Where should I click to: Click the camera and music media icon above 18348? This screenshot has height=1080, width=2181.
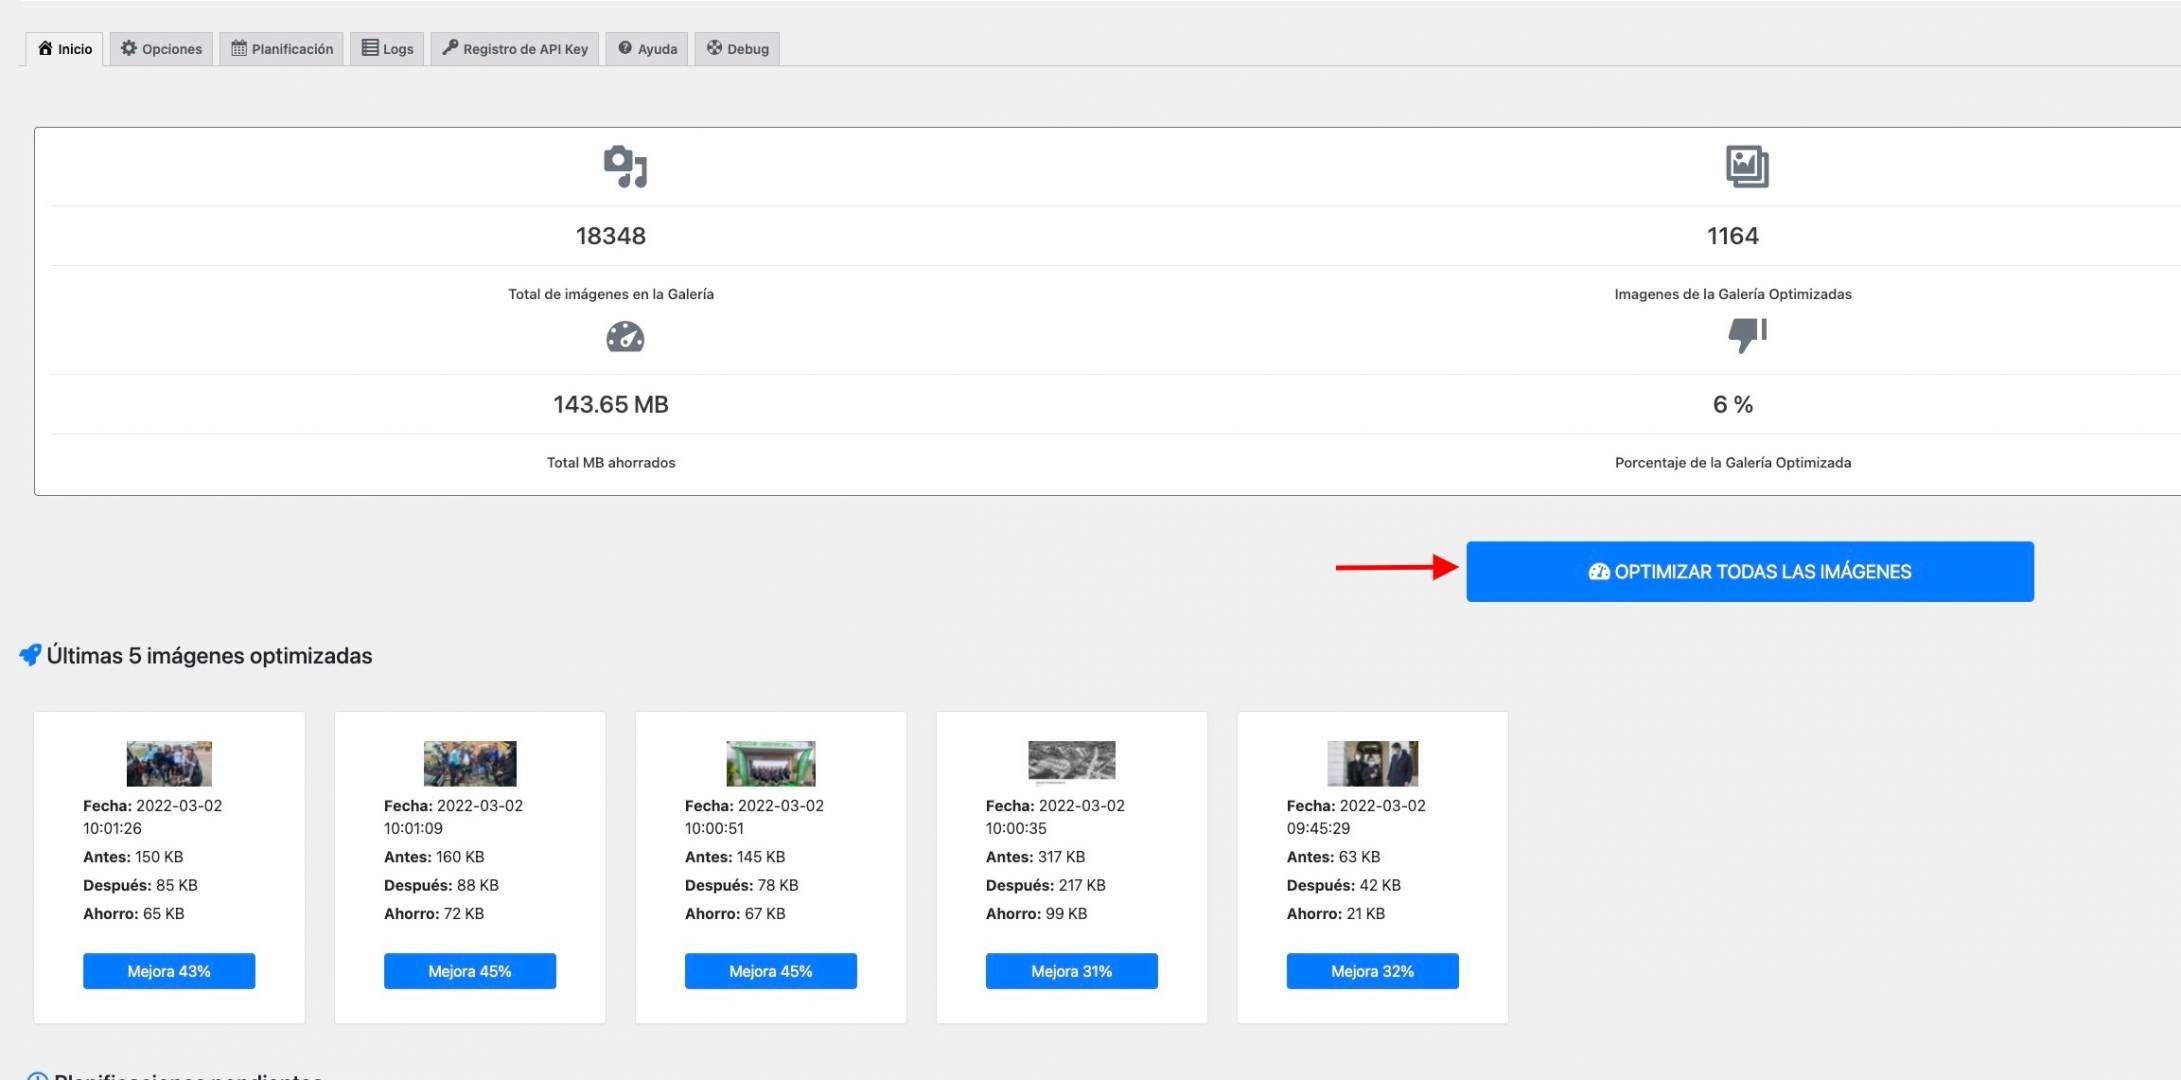coord(625,167)
